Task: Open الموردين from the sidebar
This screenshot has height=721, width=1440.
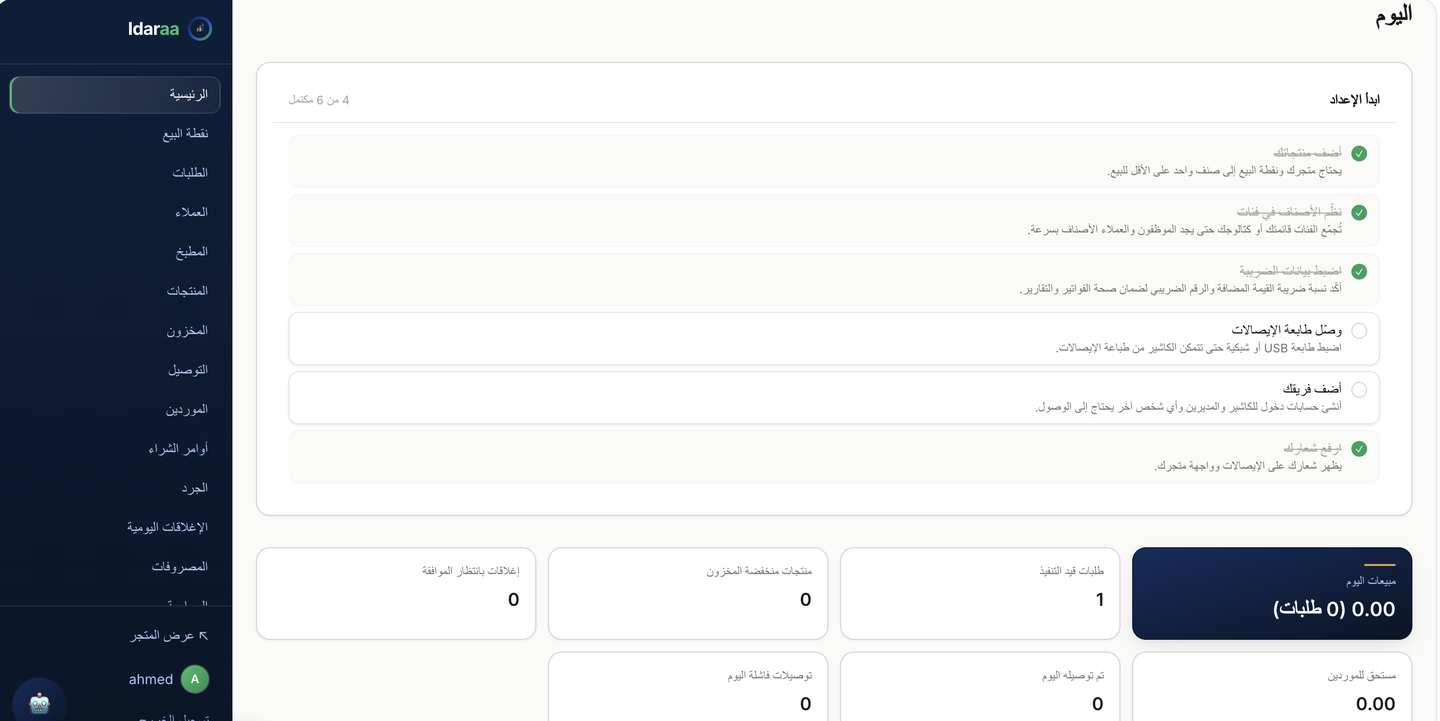Action: click(x=115, y=410)
